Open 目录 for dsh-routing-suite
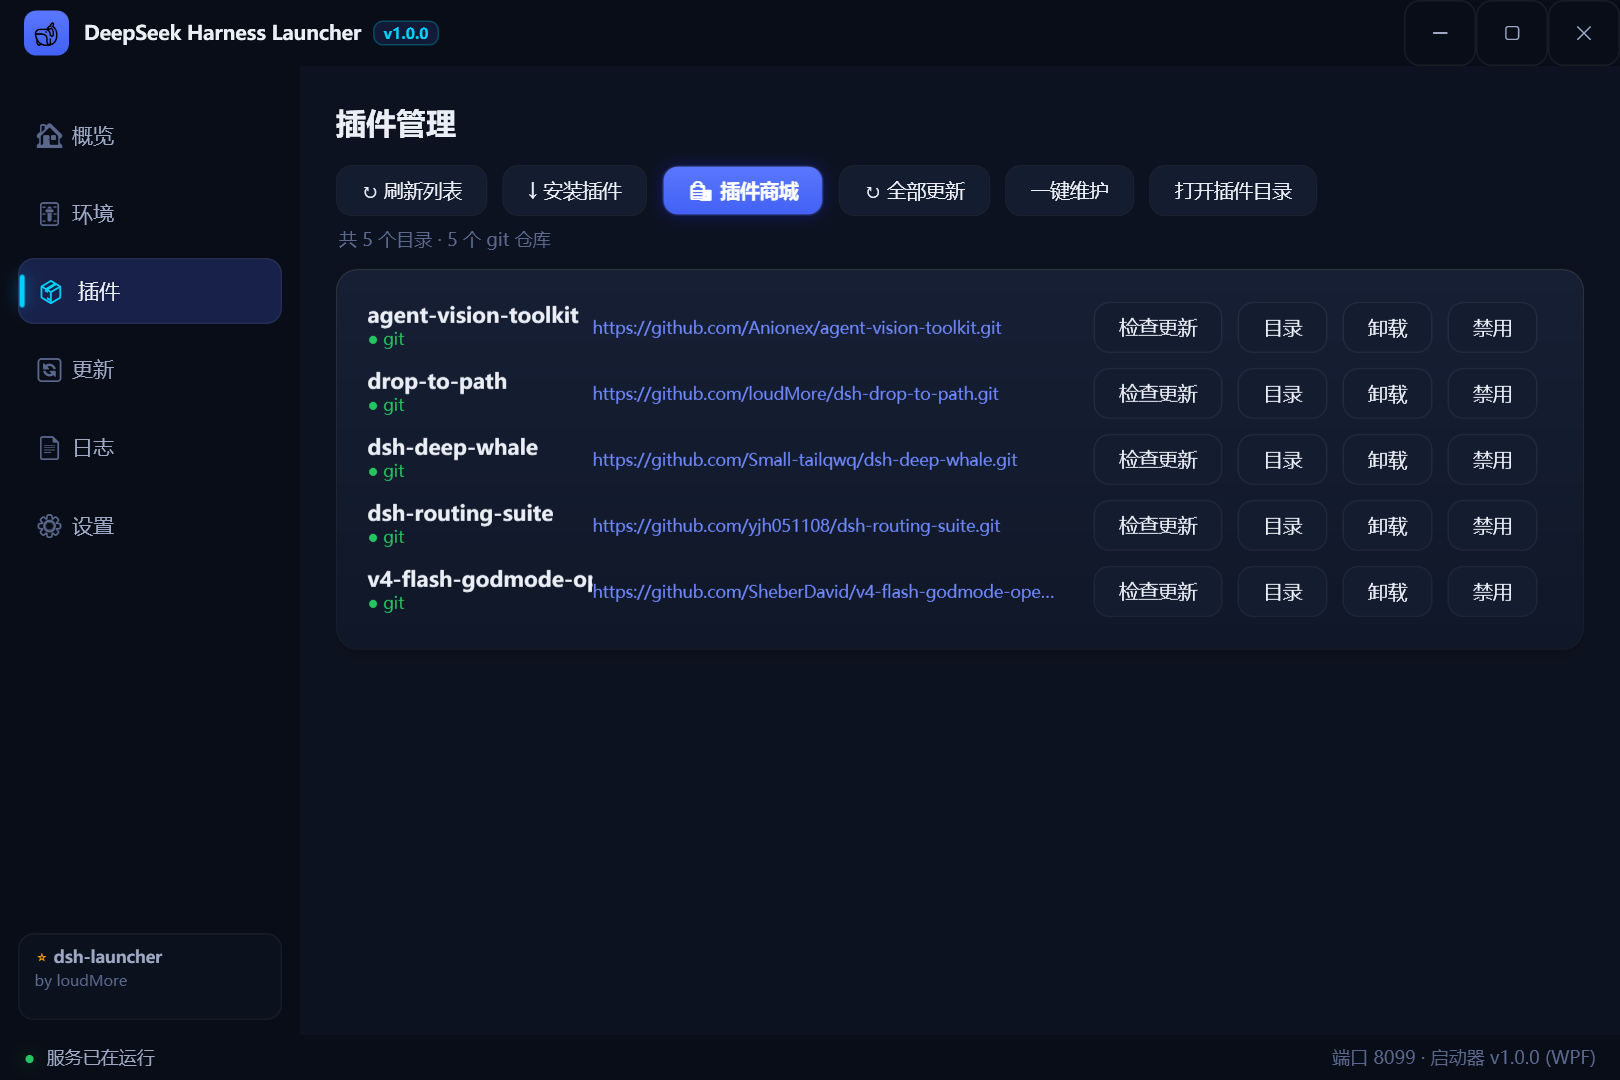 tap(1283, 526)
